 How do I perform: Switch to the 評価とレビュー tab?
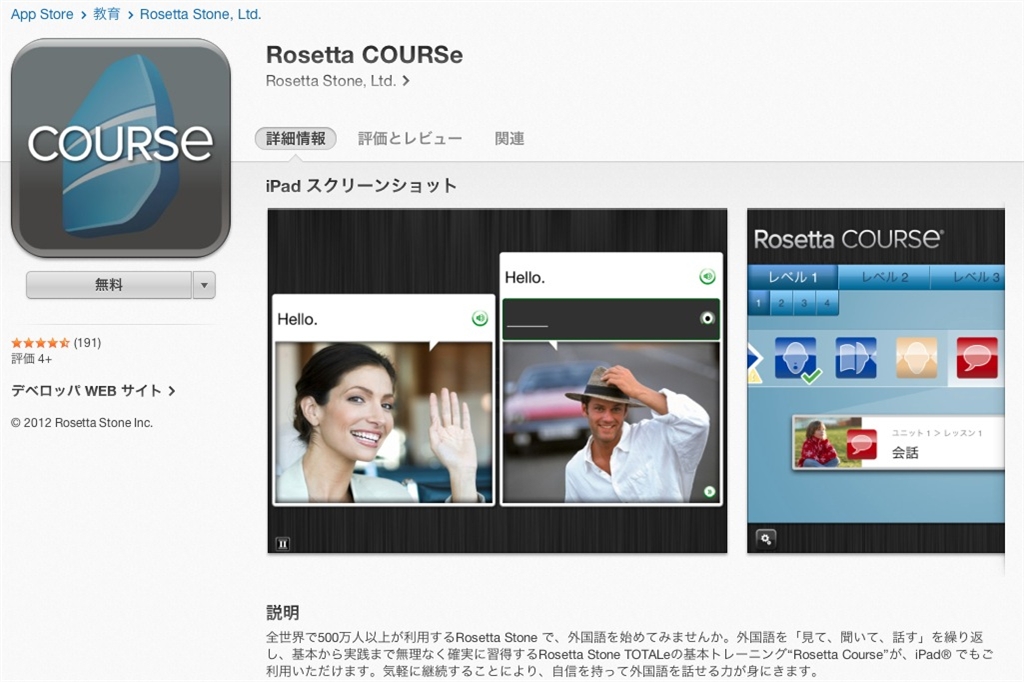[410, 138]
